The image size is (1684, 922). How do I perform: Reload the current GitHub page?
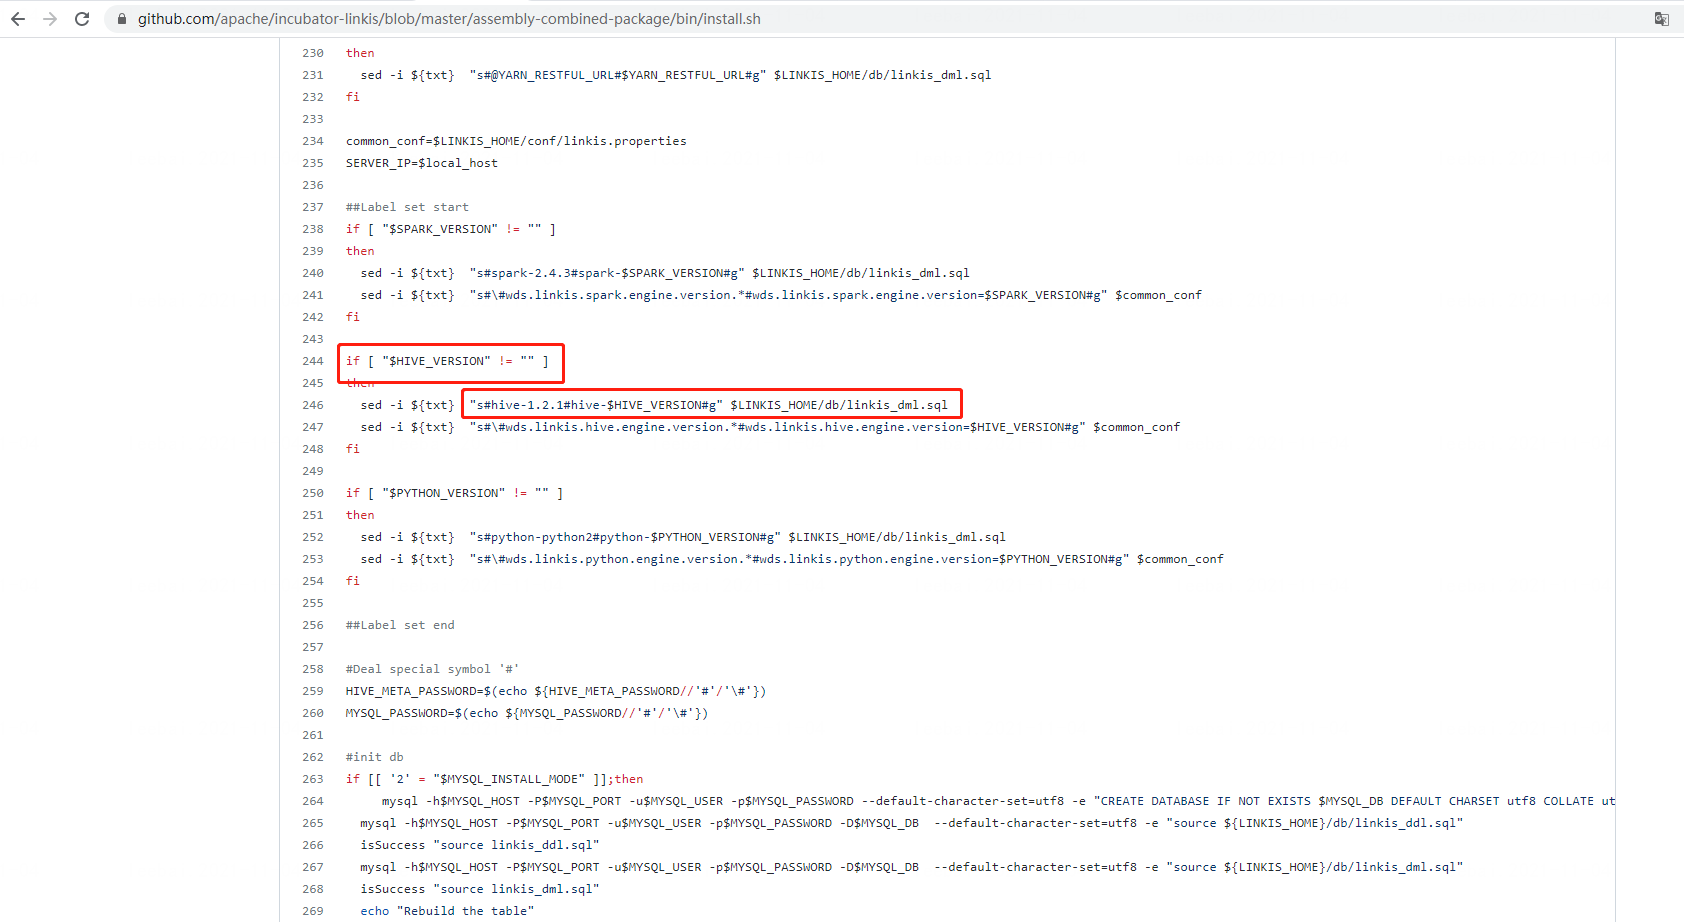click(82, 19)
